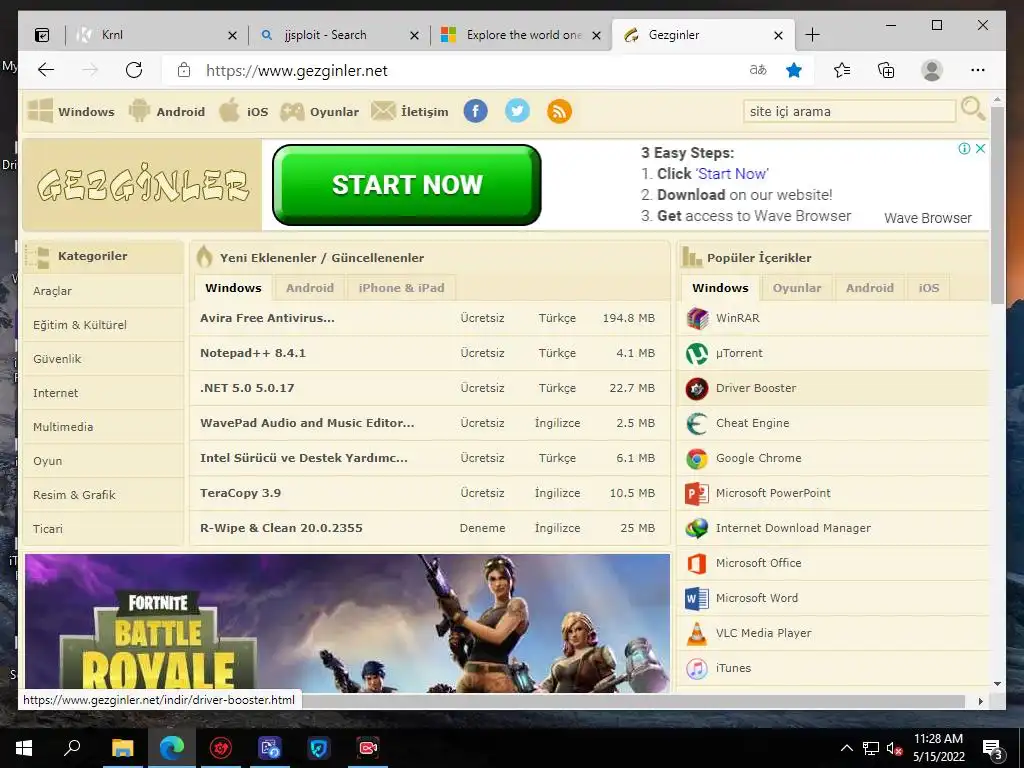1024x768 pixels.
Task: Open İletişim contact page
Action: coord(409,111)
